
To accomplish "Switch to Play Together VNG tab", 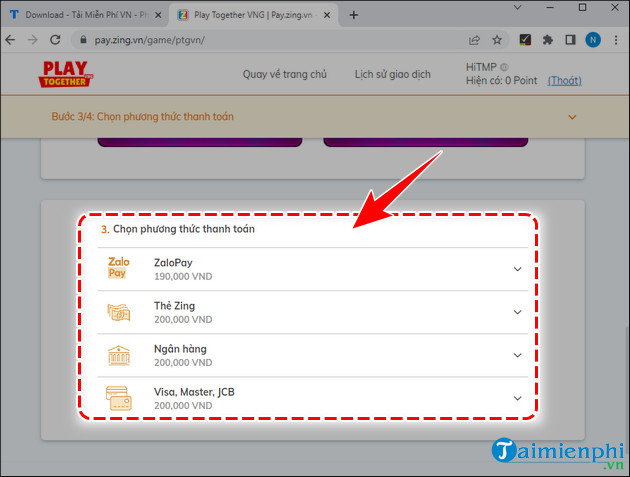I will pyautogui.click(x=253, y=15).
